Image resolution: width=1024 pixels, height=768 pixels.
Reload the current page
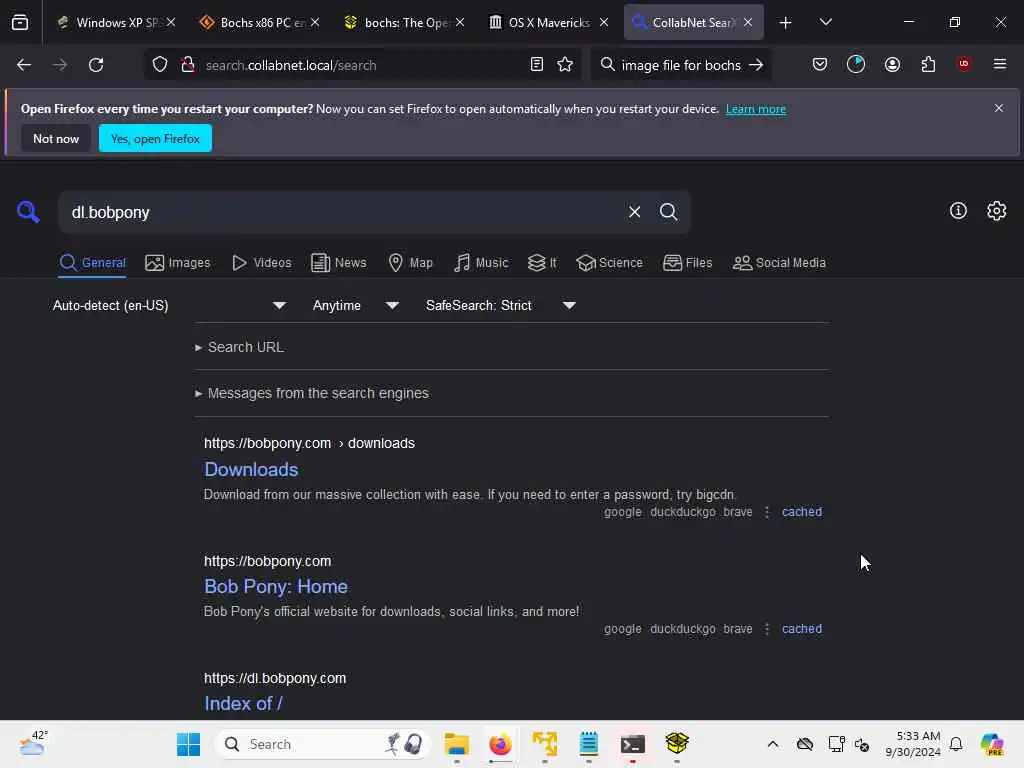point(96,65)
